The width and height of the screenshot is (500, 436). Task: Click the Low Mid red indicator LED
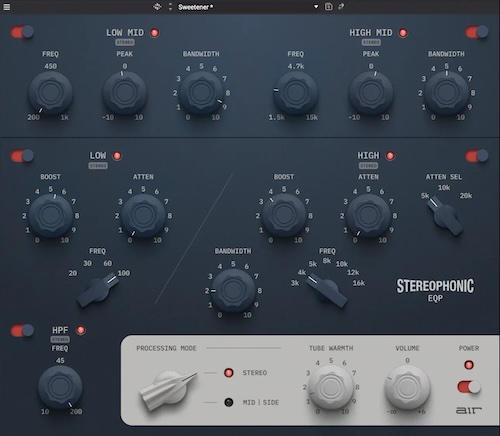(x=155, y=33)
